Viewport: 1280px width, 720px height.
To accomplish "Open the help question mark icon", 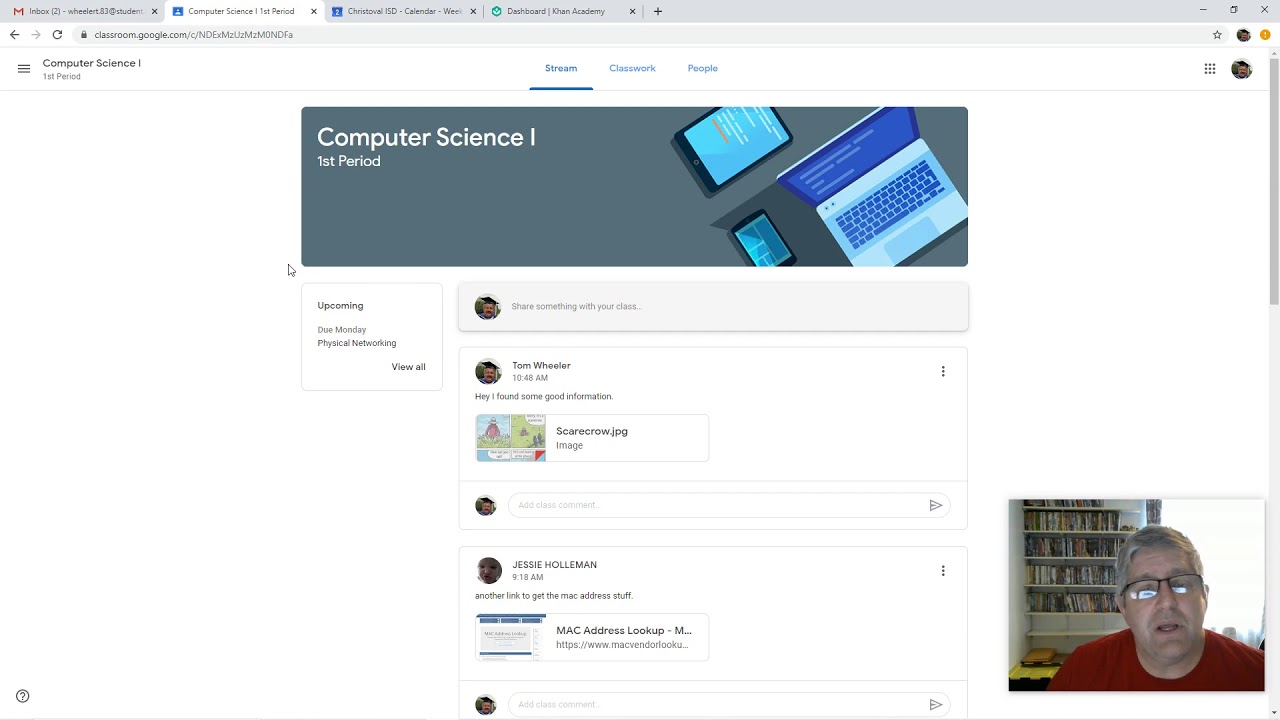I will [23, 696].
